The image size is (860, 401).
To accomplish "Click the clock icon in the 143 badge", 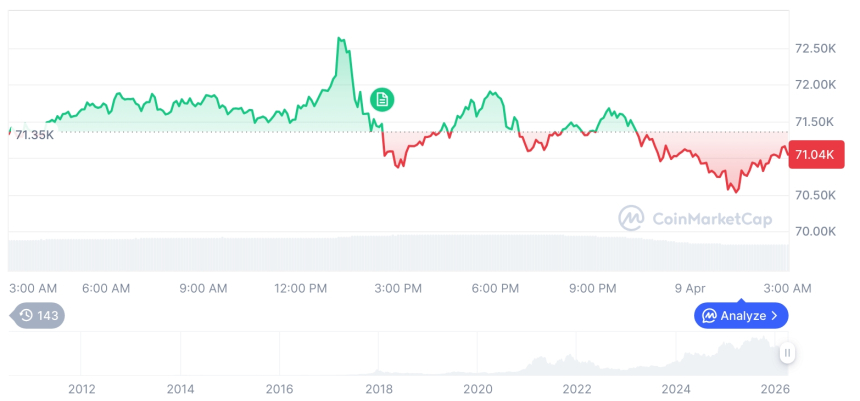I will 26,316.
